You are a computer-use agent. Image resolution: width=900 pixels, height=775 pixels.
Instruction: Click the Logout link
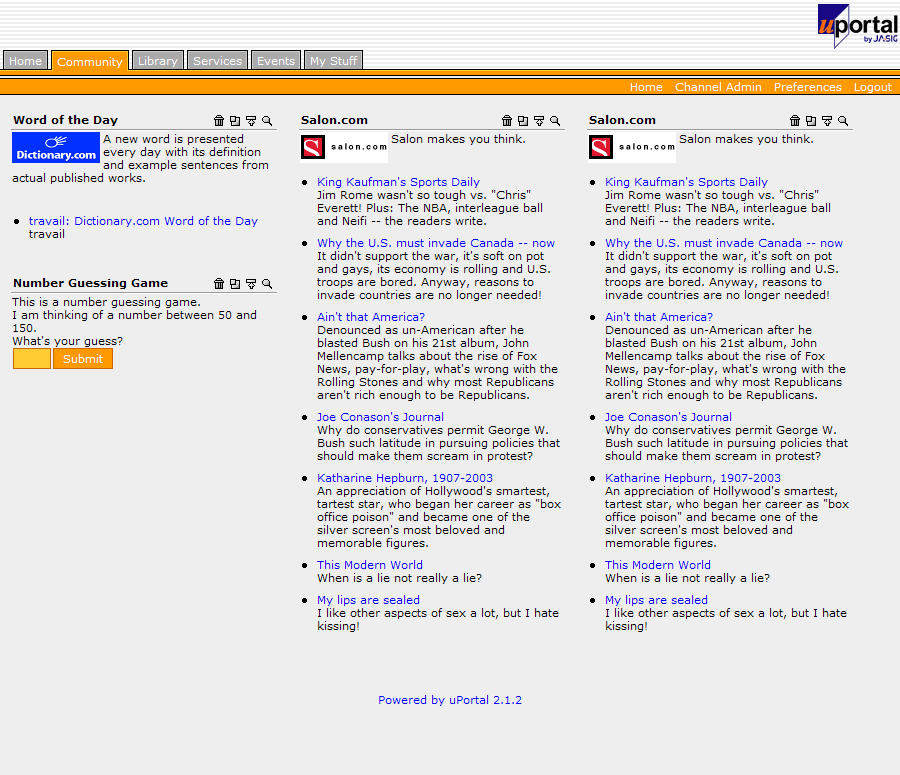(x=872, y=87)
